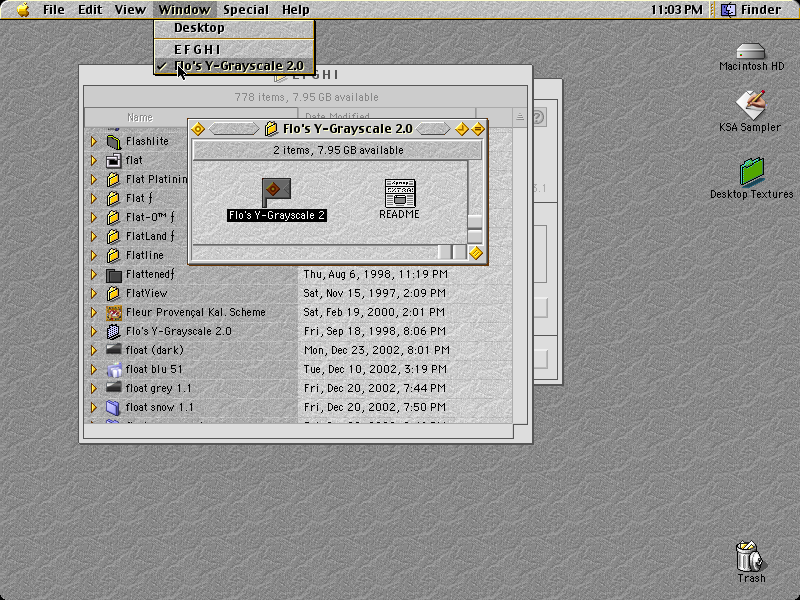The width and height of the screenshot is (800, 600).
Task: Open the KSA Sampler desktop icon
Action: [x=751, y=105]
